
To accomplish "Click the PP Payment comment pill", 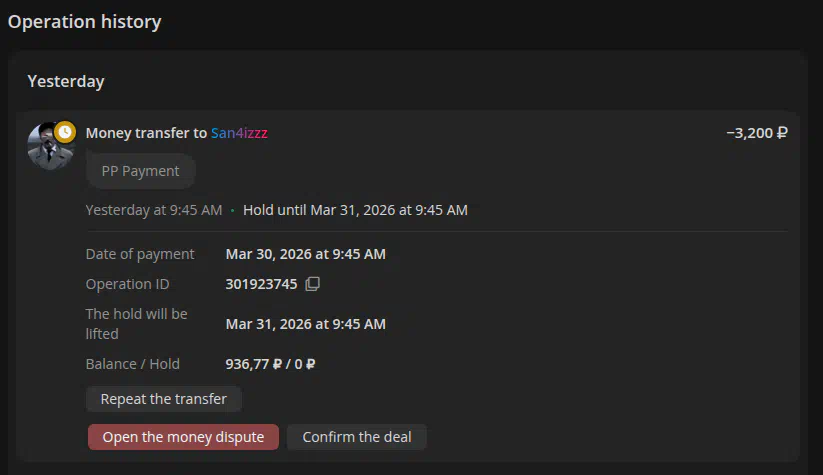I will tap(140, 171).
